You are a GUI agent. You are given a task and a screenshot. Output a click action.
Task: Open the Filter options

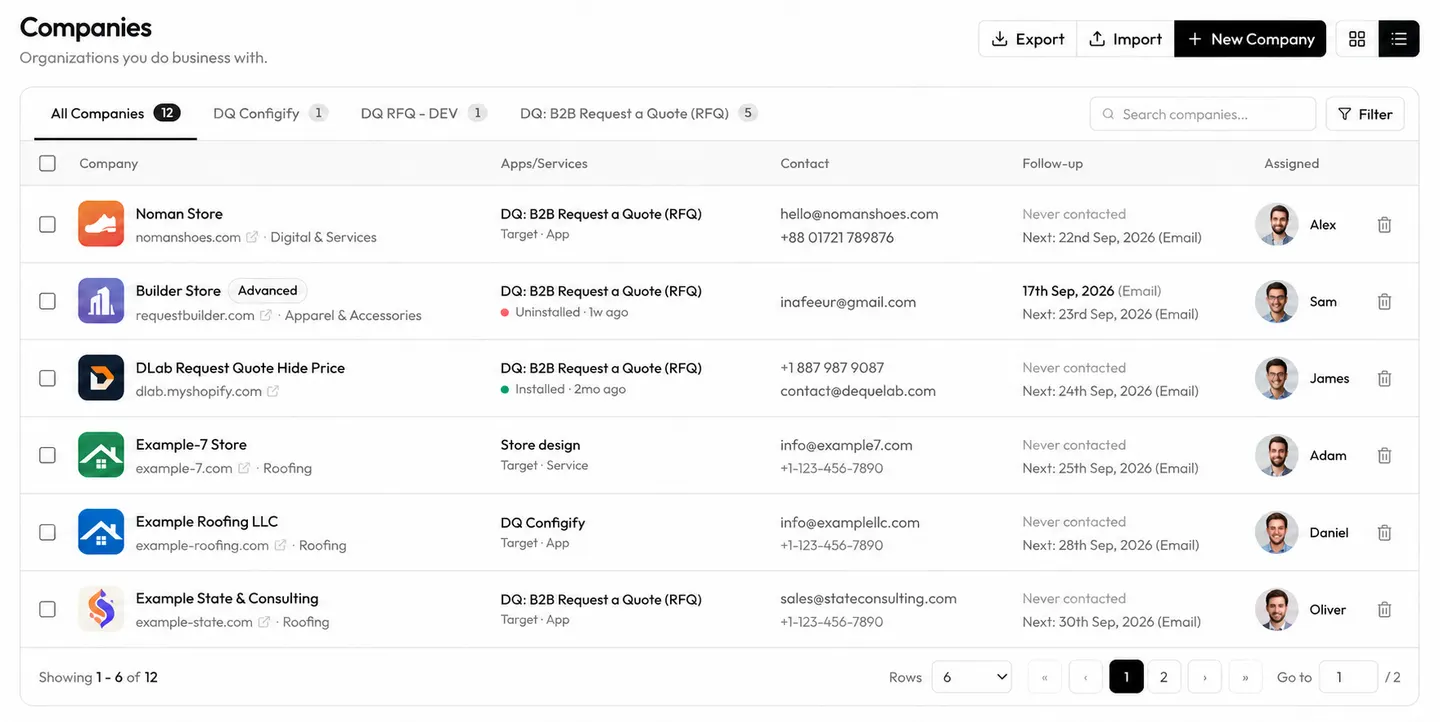(1365, 114)
